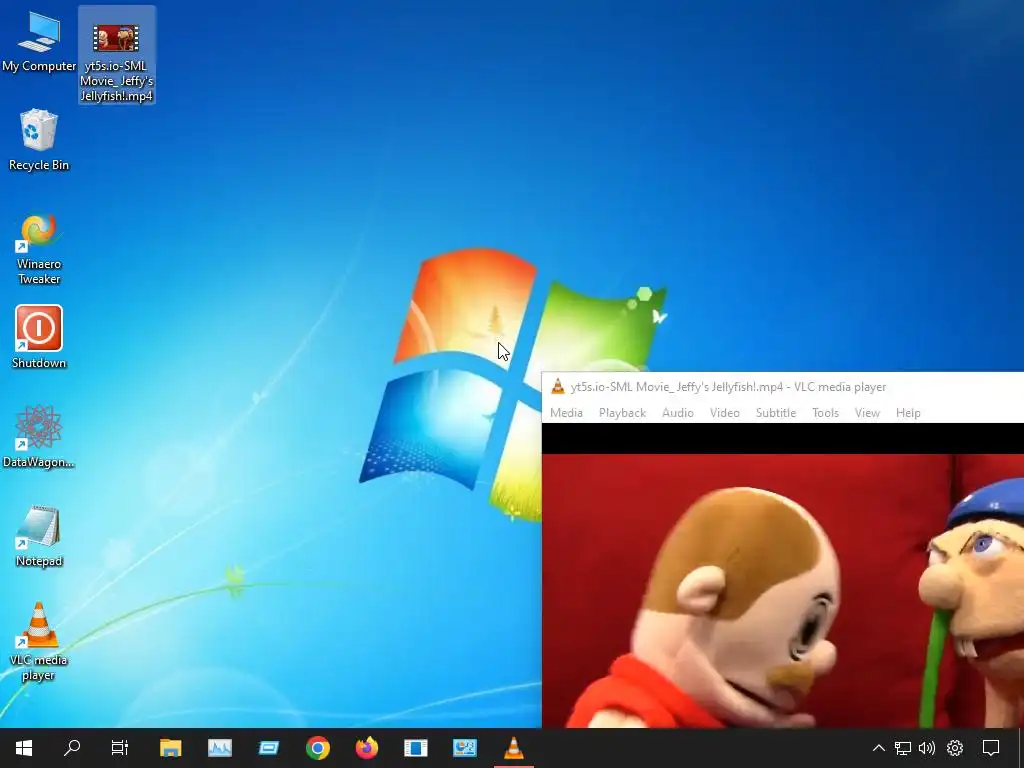Viewport: 1024px width, 768px height.
Task: Click the playing video frame in VLC
Action: tap(783, 590)
